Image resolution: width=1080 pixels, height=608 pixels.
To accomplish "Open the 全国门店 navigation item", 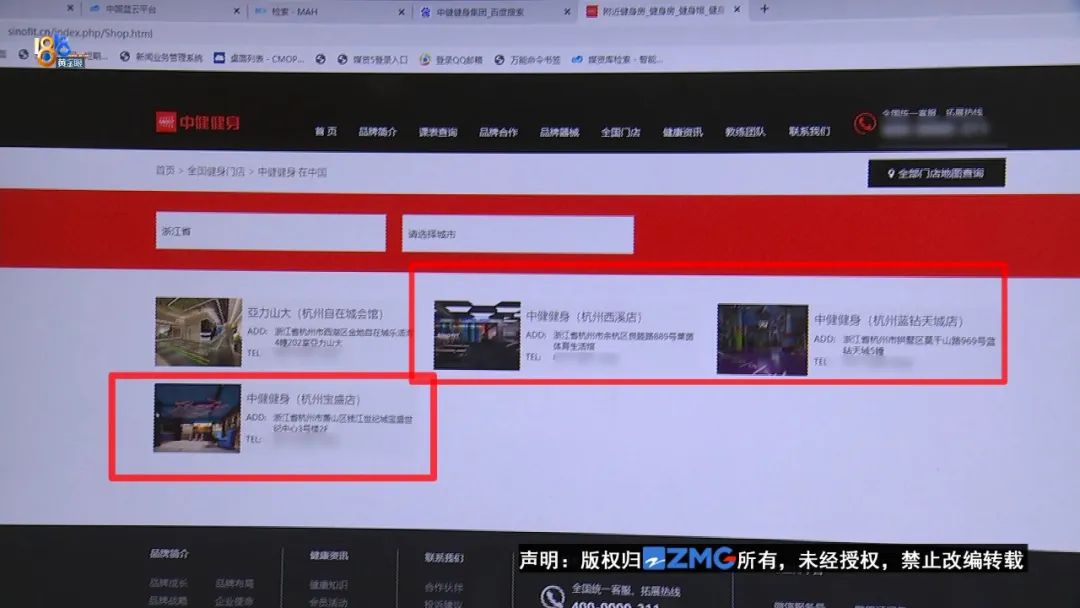I will (621, 132).
